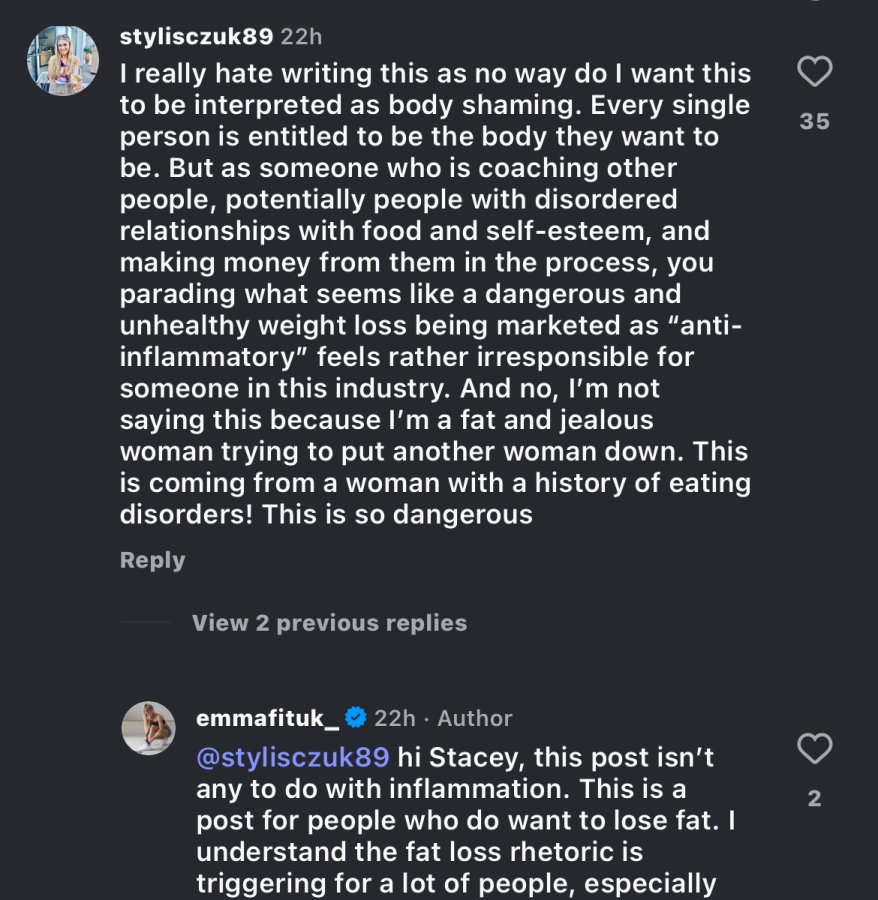View the 2 likes on emmafituk_'s reply
This screenshot has height=900, width=878.
[x=814, y=798]
